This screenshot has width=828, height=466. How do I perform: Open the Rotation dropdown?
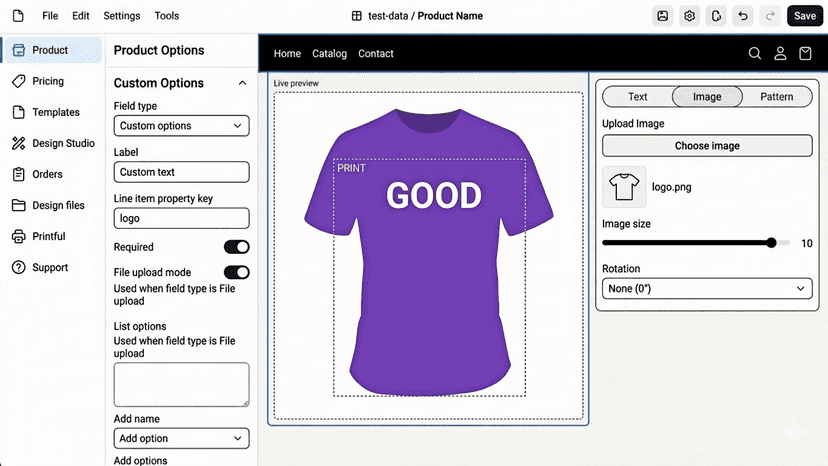click(x=707, y=288)
